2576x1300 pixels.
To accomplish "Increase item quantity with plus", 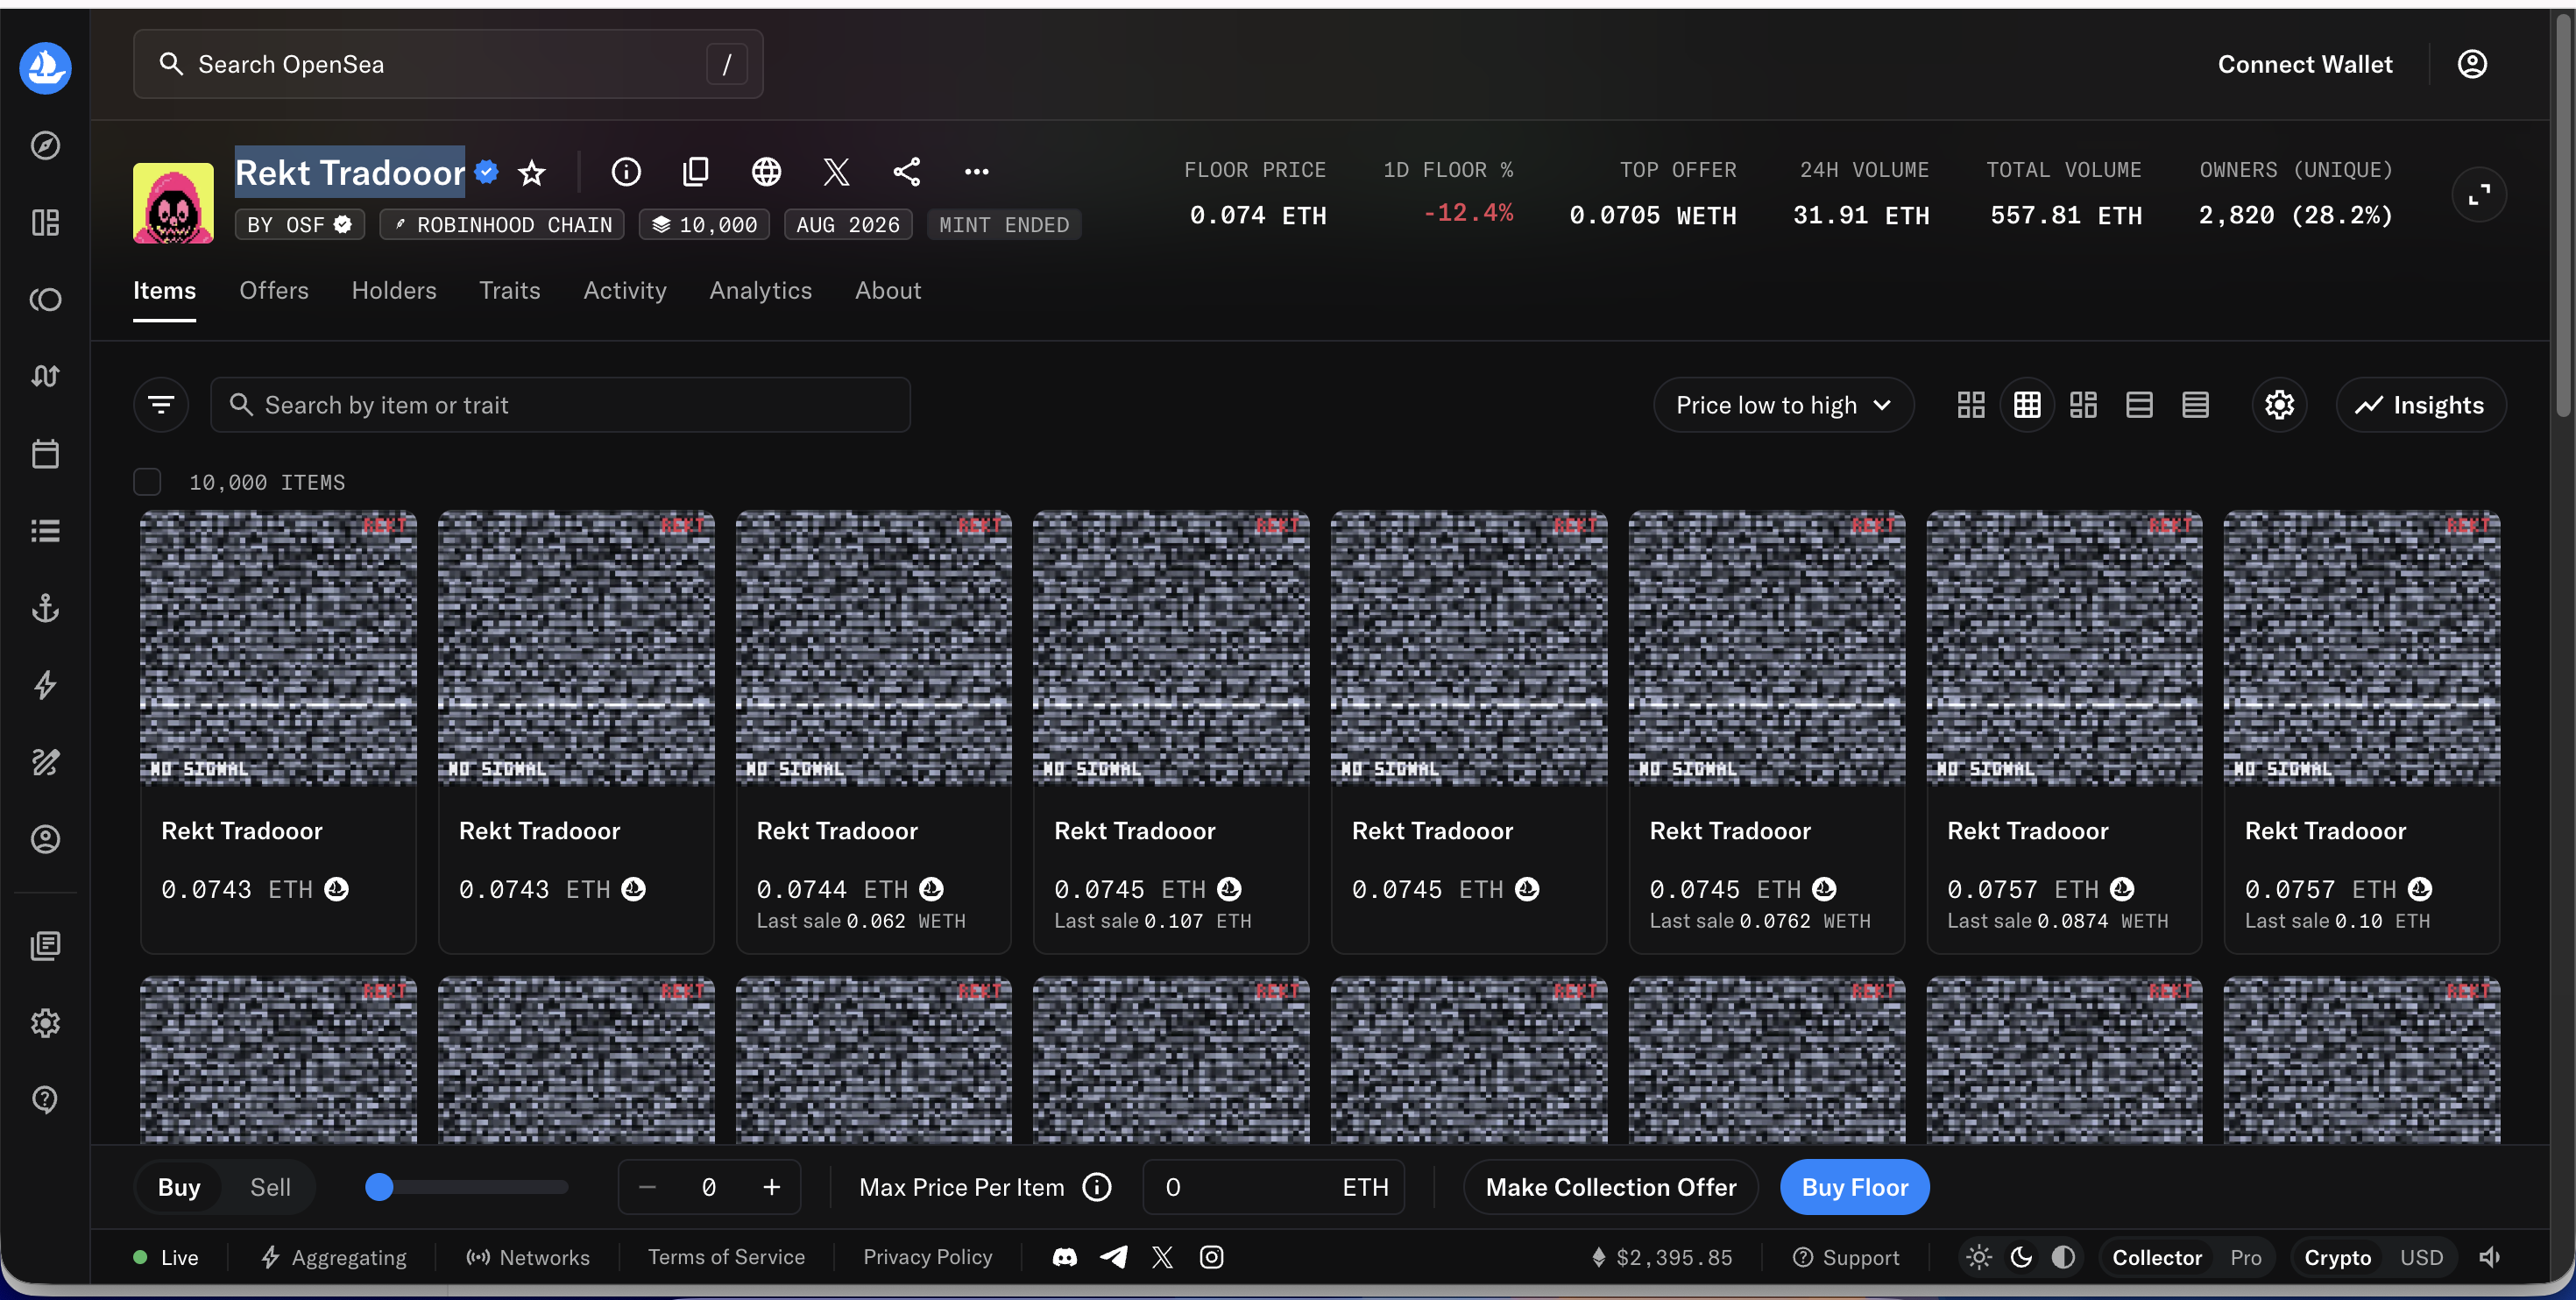I will (771, 1187).
